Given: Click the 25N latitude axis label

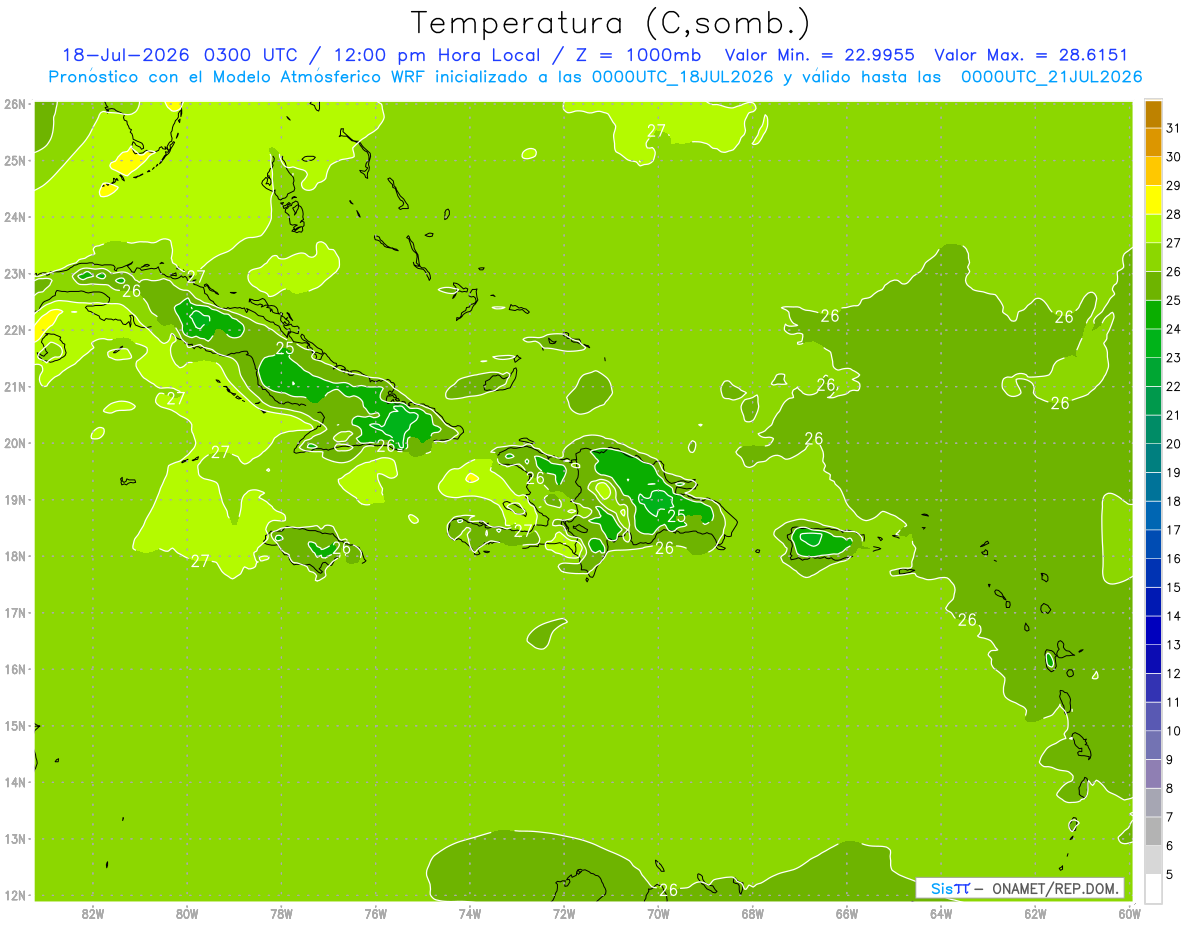Looking at the screenshot, I should [14, 160].
